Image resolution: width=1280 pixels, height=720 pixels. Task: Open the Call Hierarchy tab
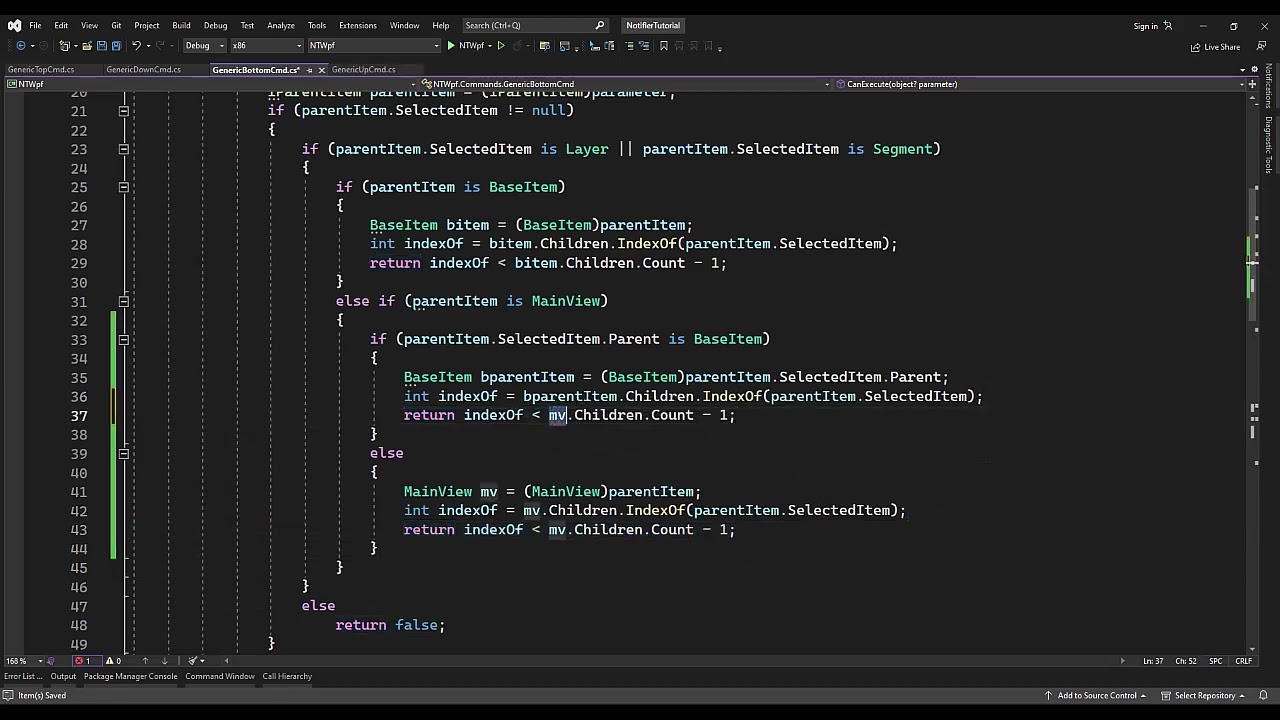[287, 677]
